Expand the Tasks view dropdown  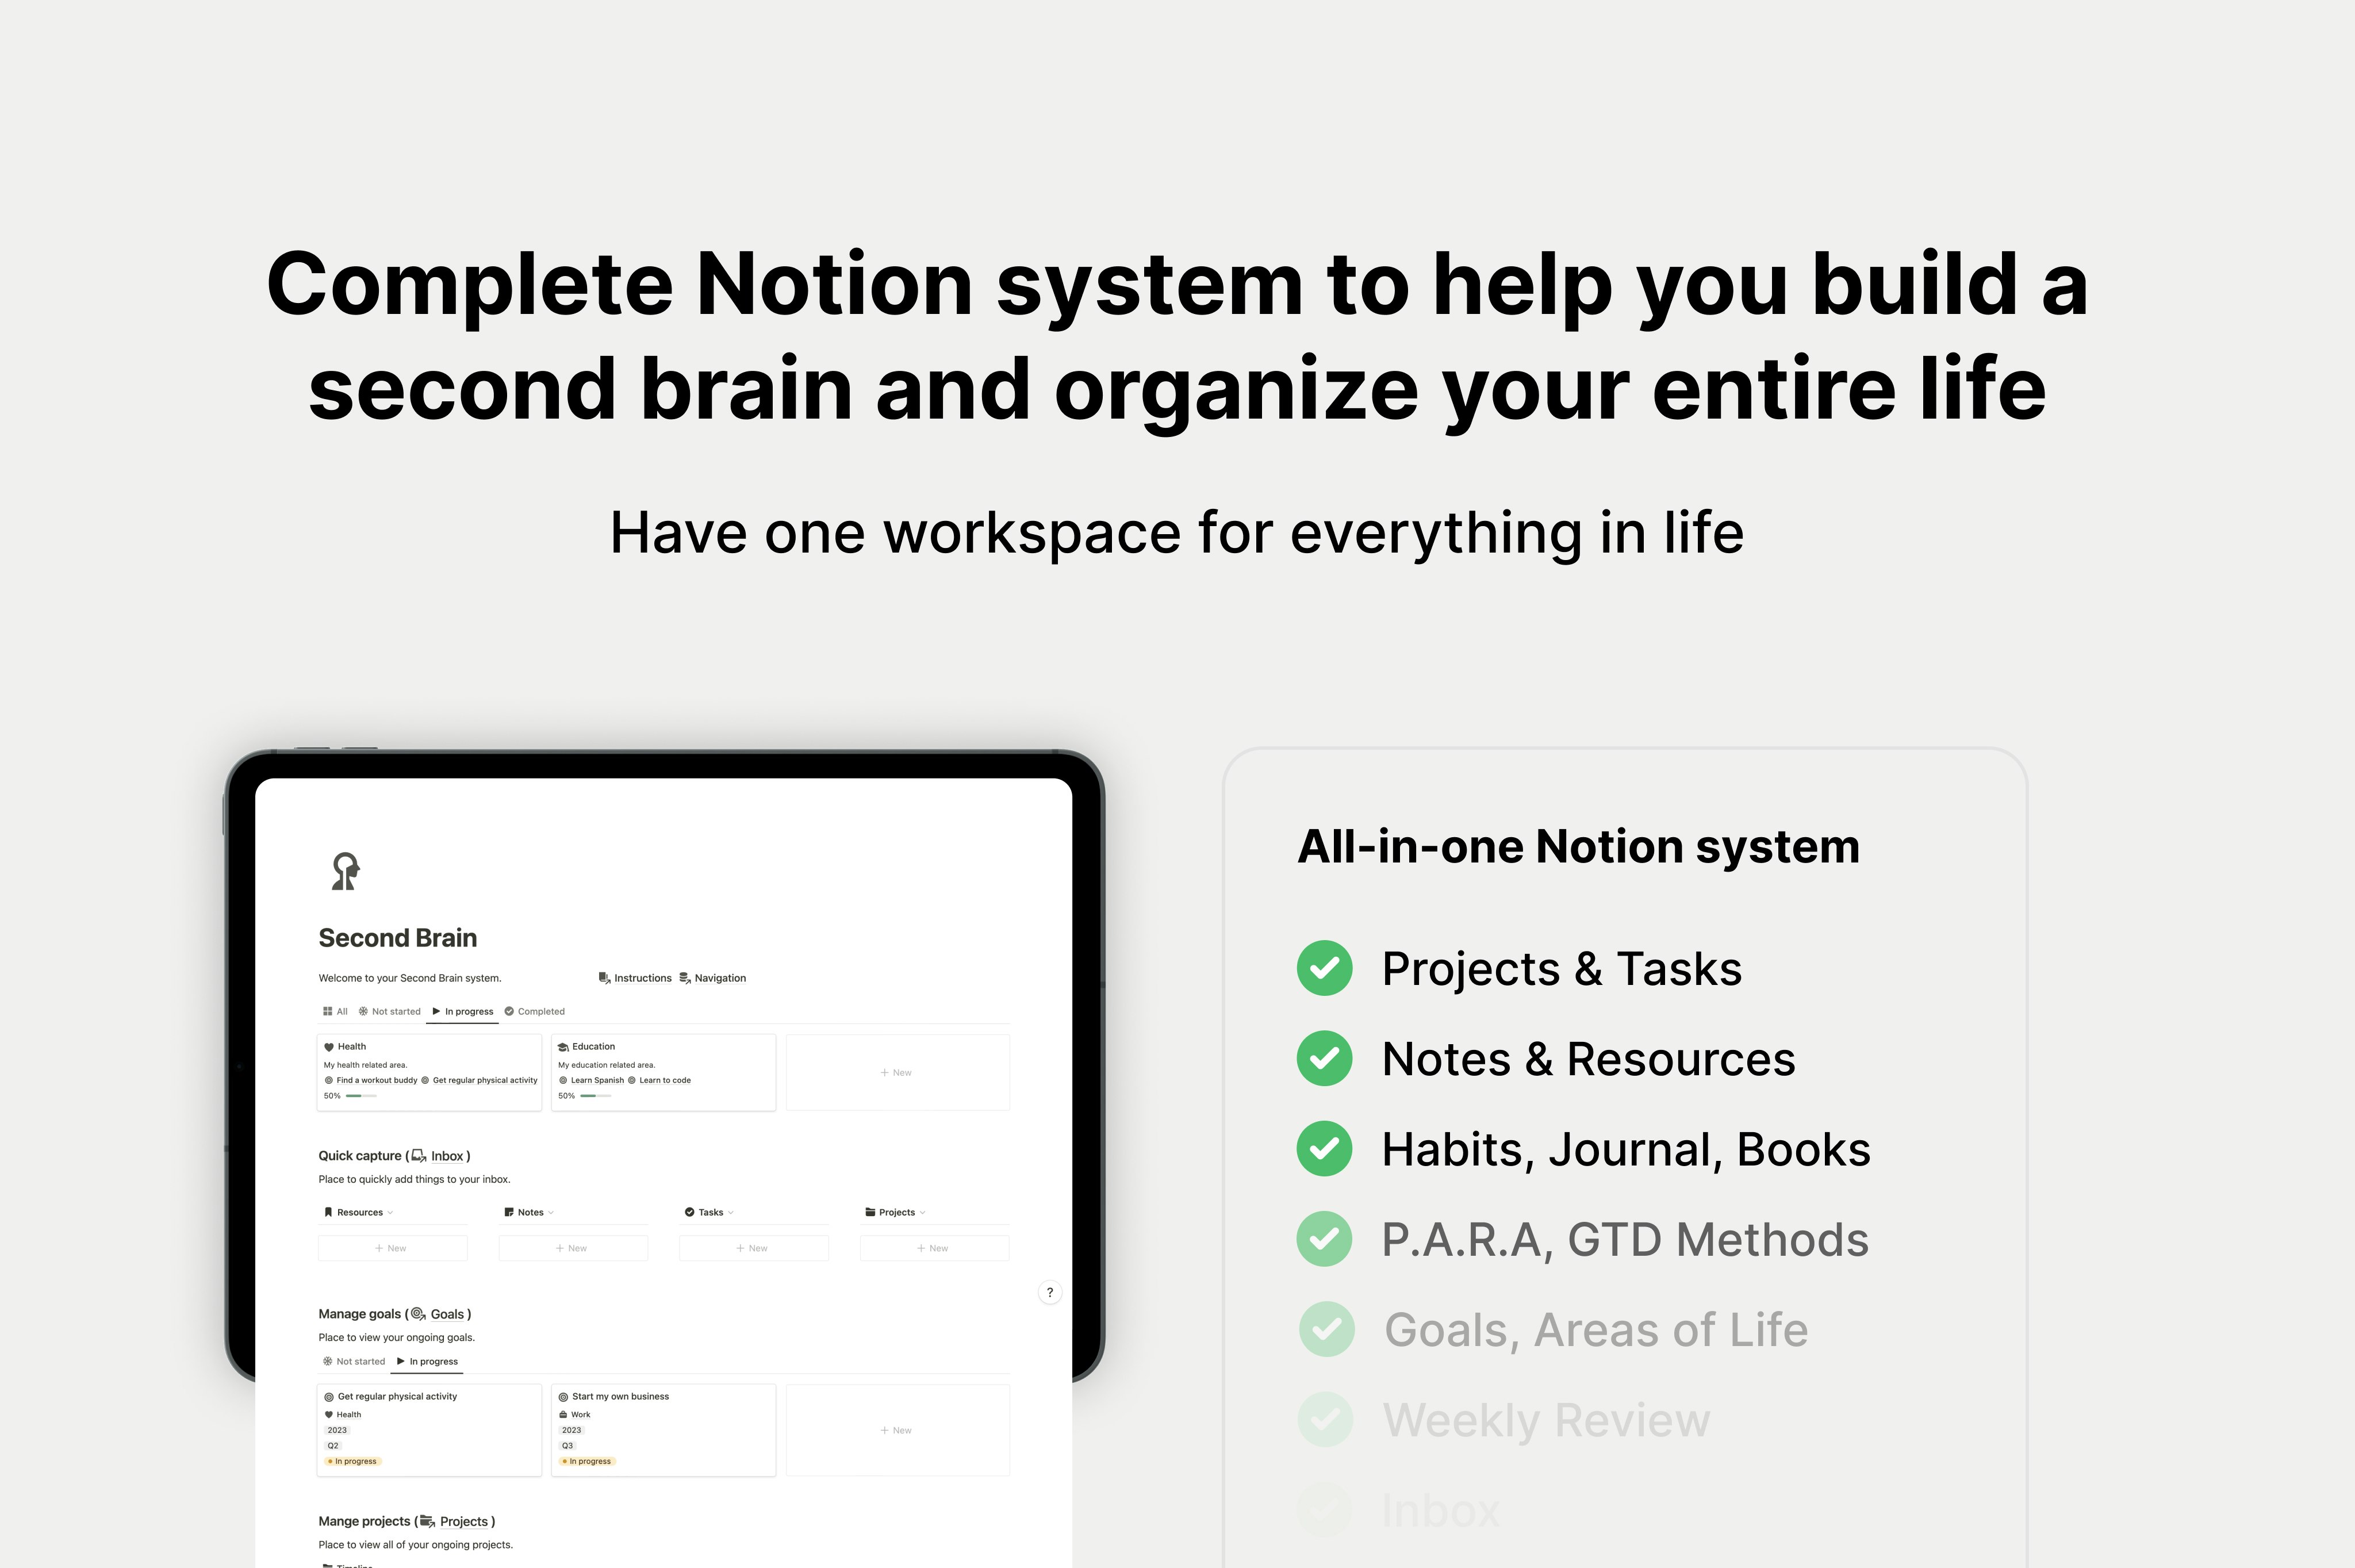[731, 1212]
